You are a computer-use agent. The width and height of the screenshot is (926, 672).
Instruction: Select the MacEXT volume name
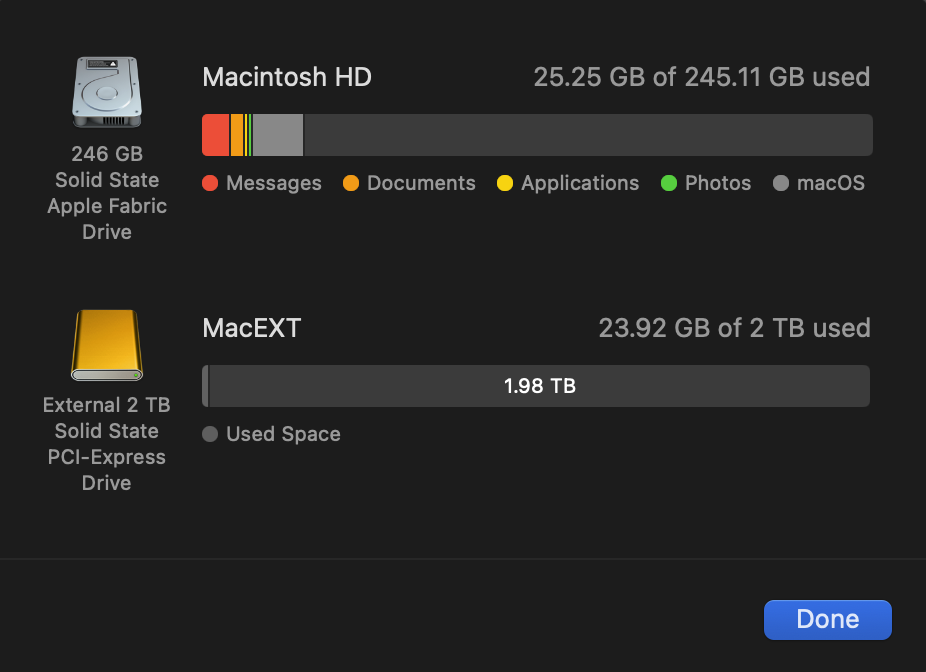tap(251, 328)
